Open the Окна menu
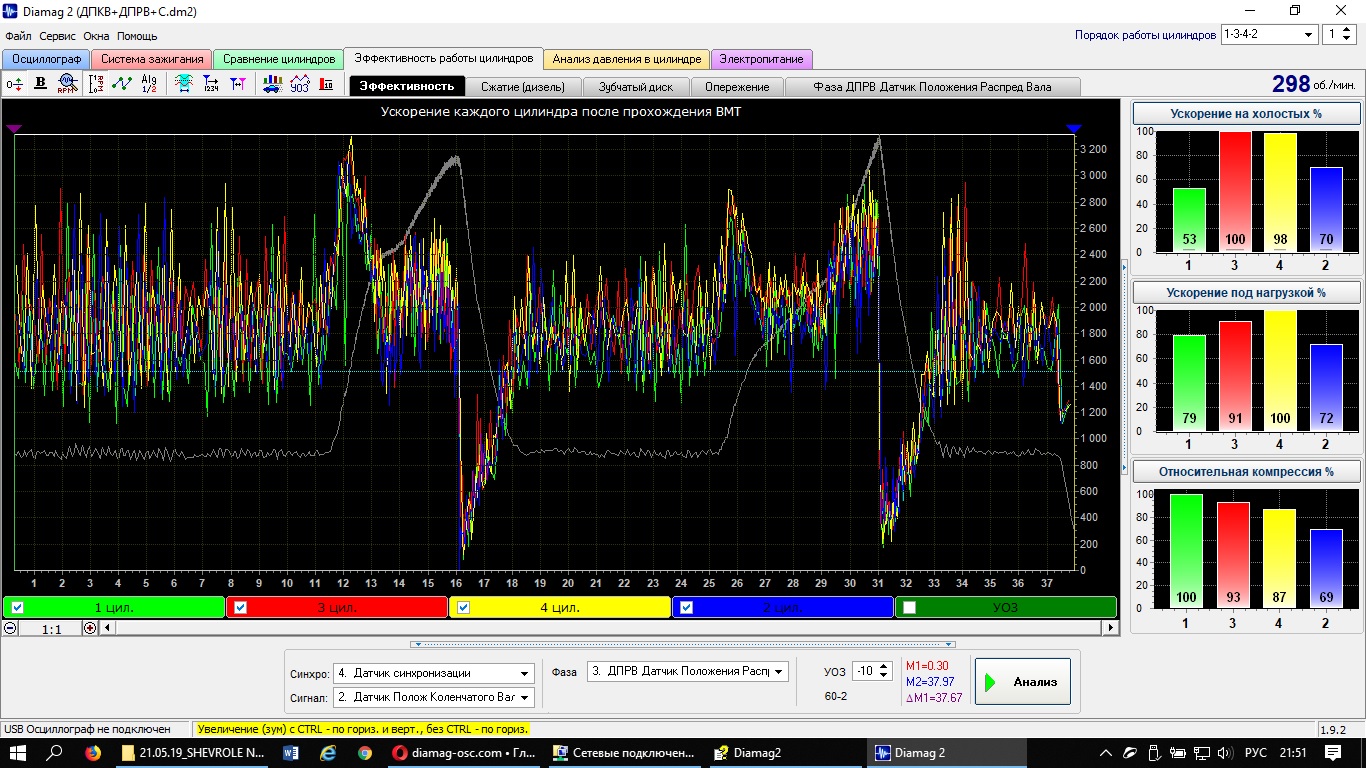1366x768 pixels. tap(97, 36)
